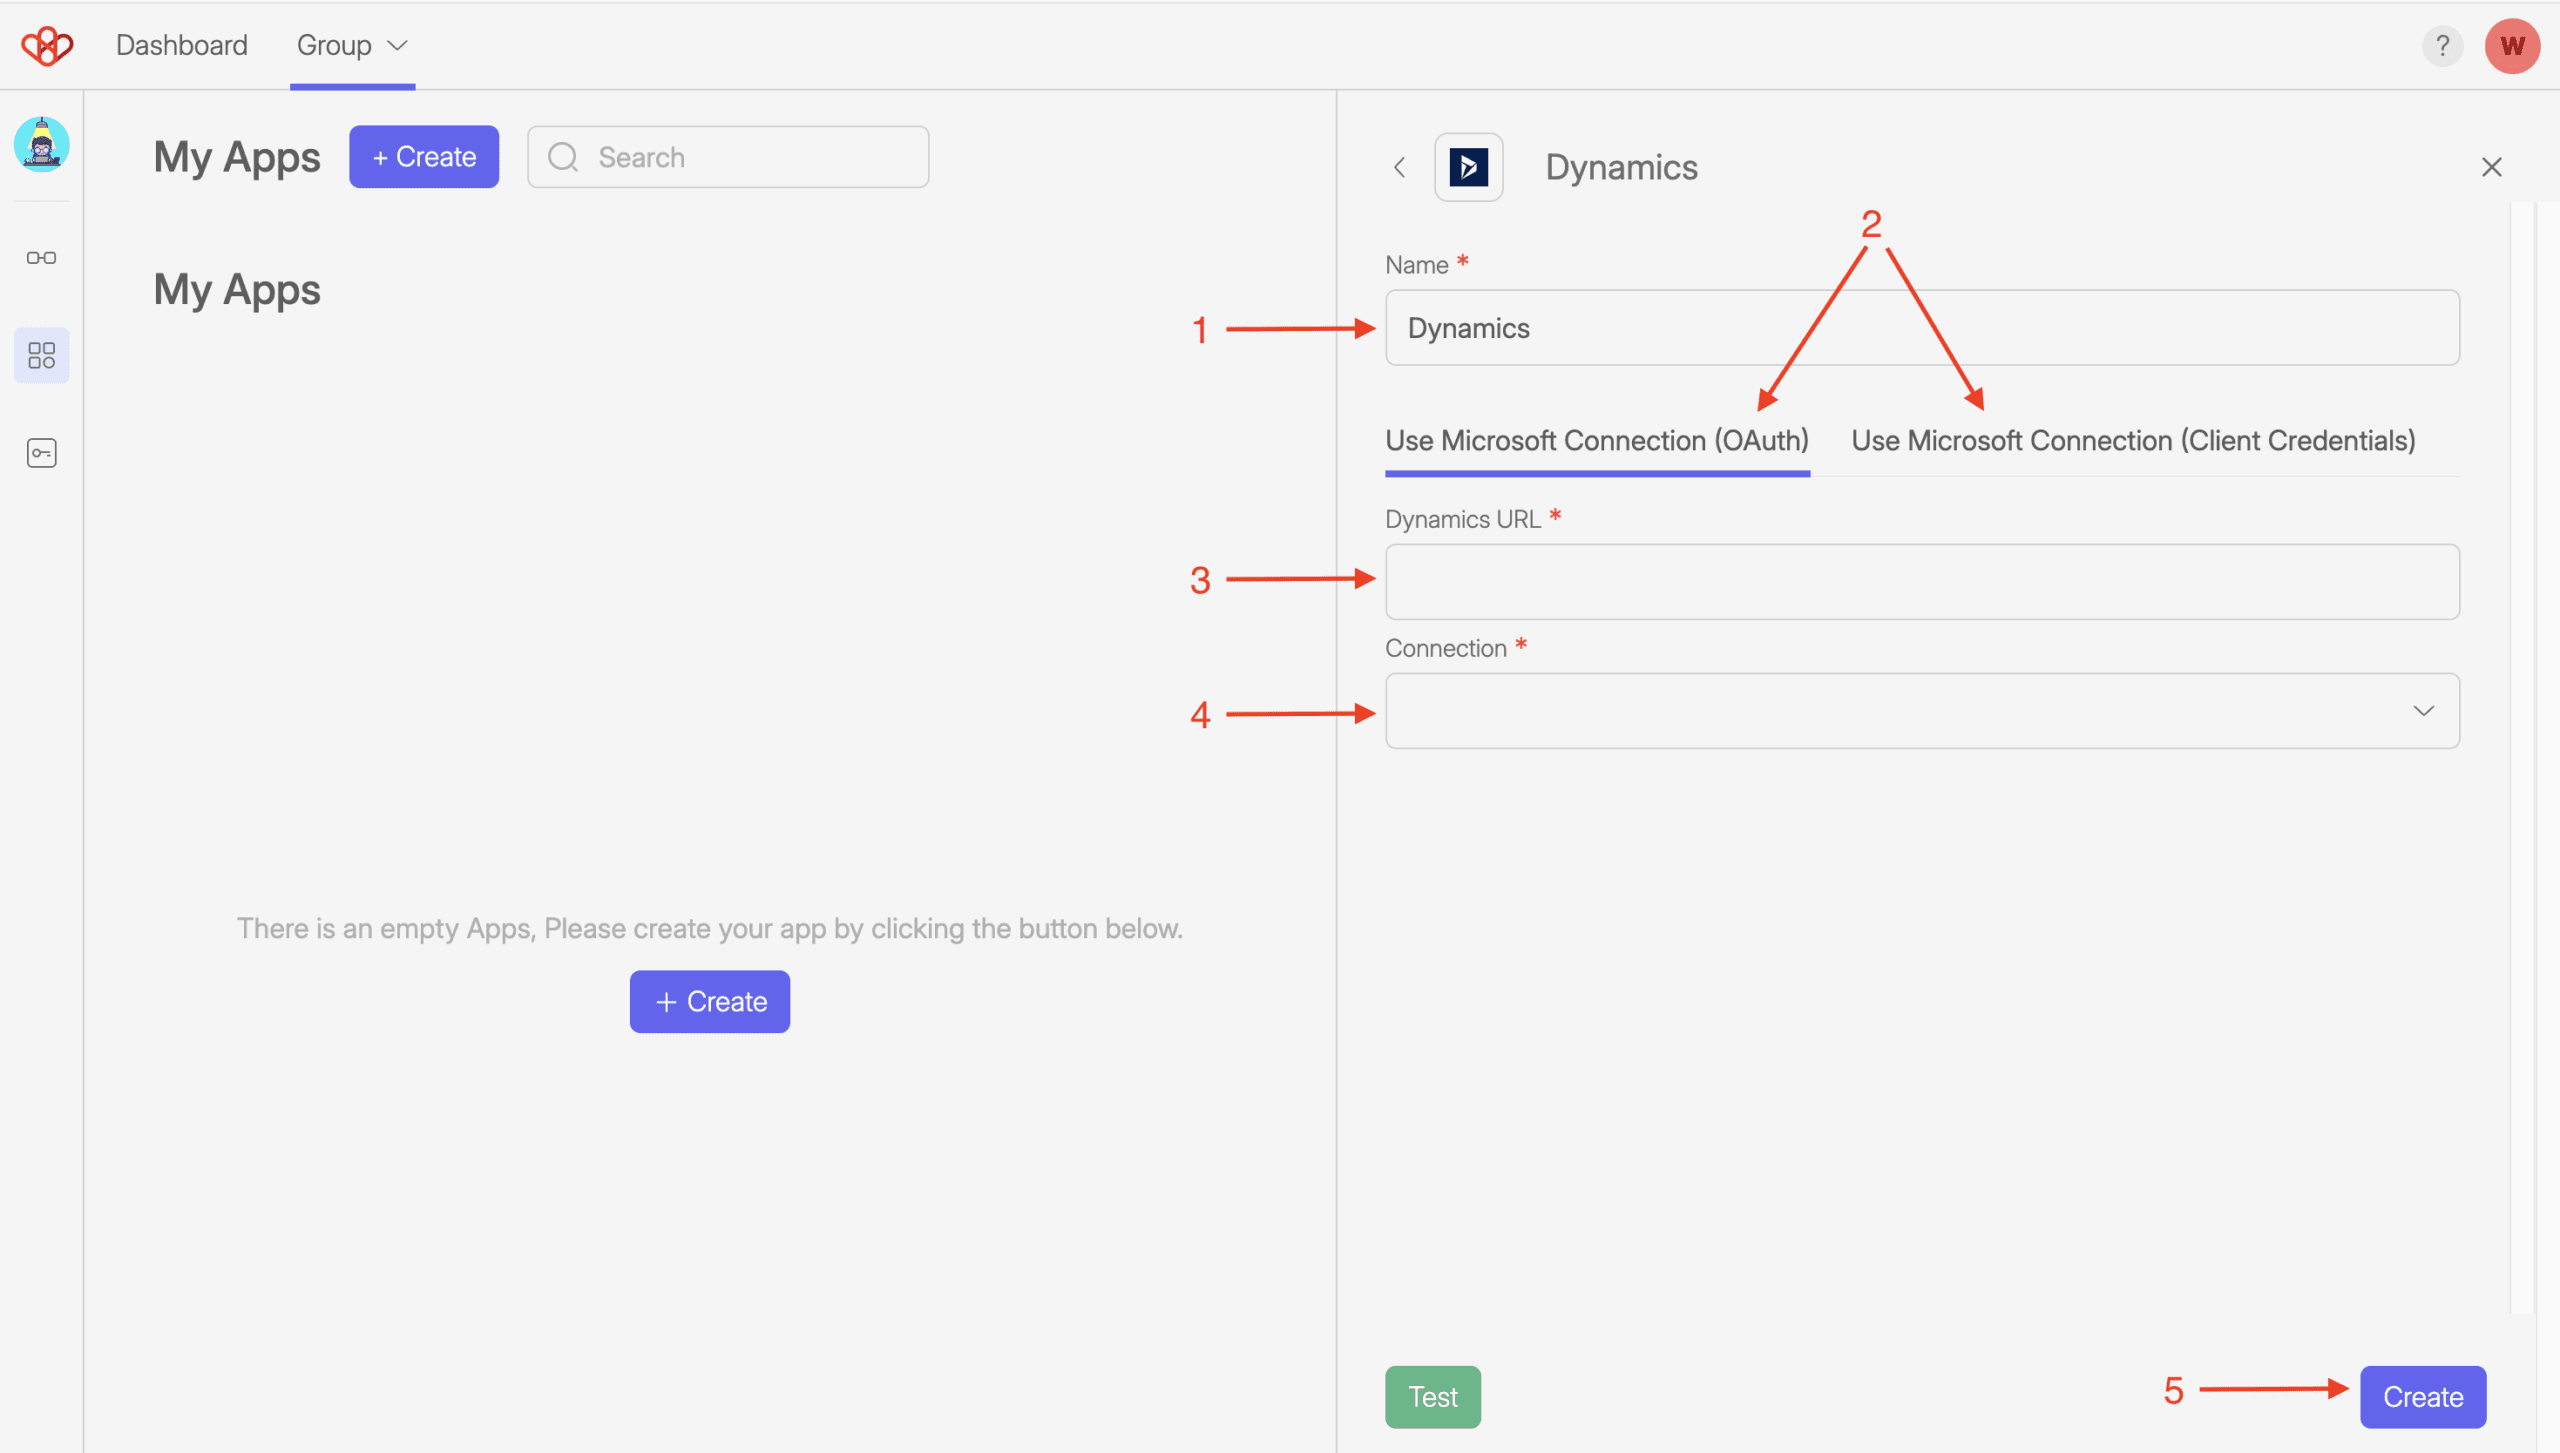Select the apps grid icon in sidebar

[41, 355]
